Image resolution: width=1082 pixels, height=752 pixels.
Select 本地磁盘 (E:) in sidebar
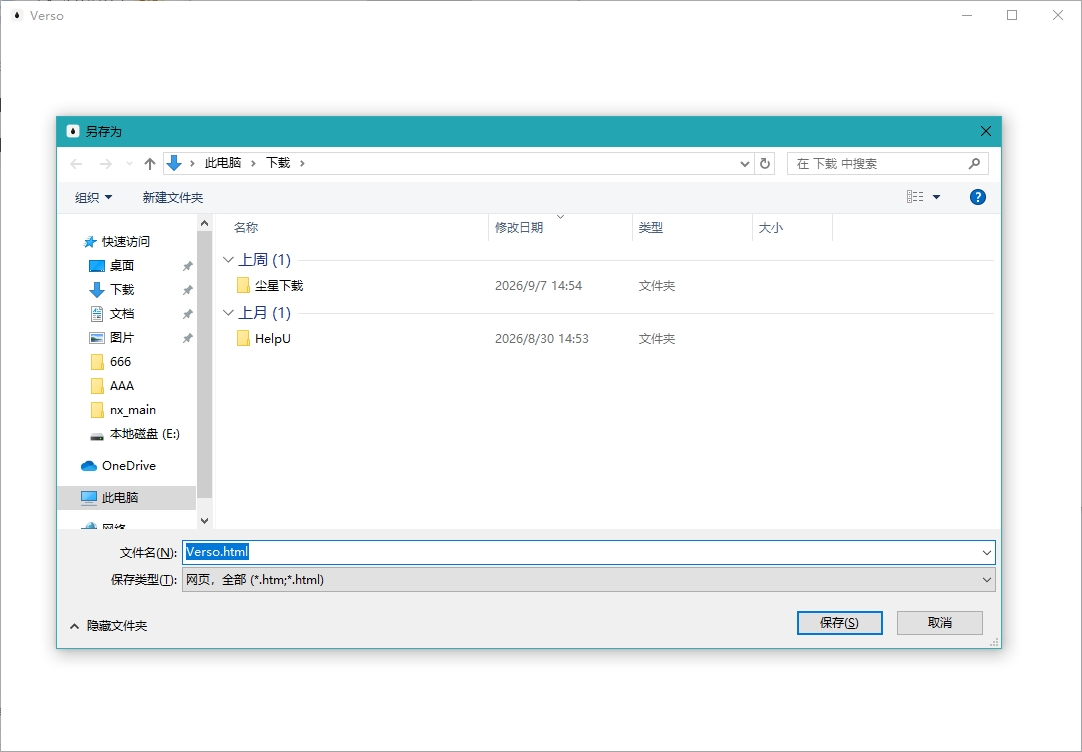point(144,434)
